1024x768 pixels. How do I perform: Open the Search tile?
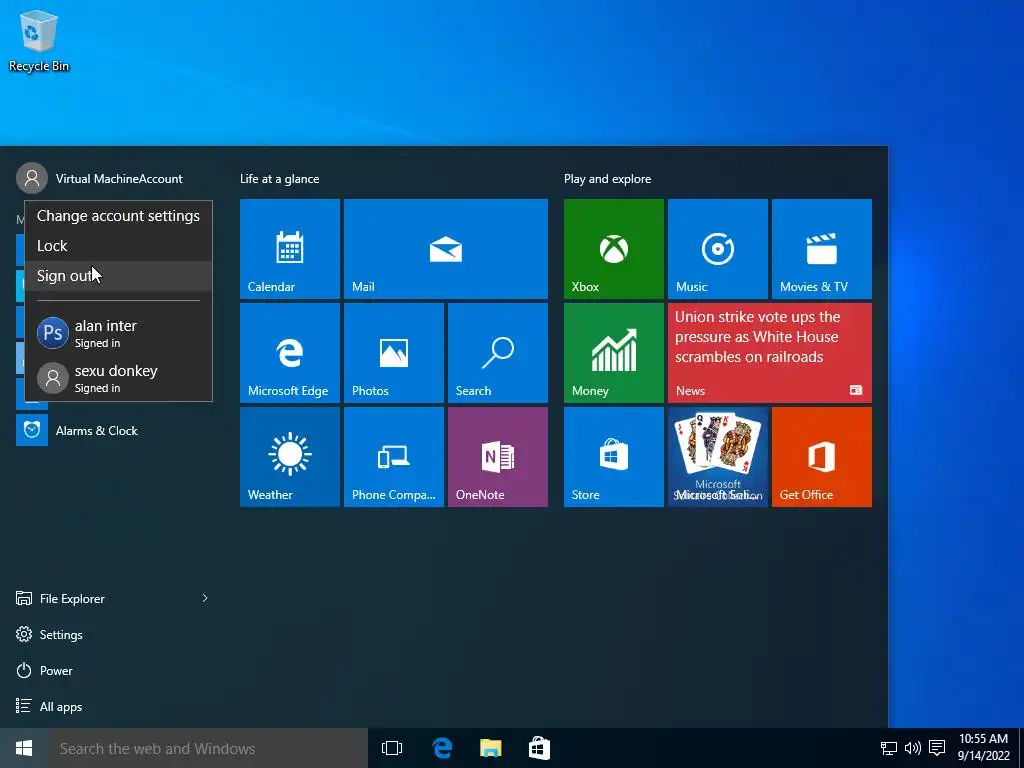click(x=498, y=353)
